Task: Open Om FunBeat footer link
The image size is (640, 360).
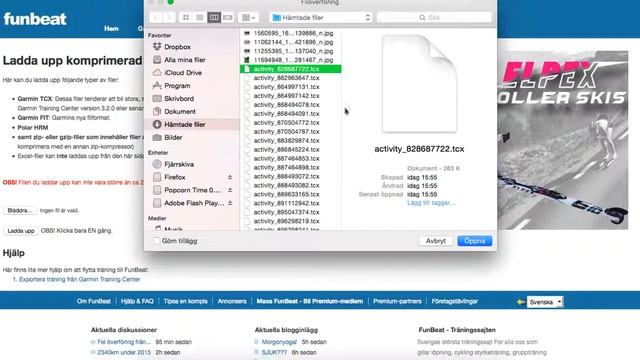Action: click(94, 301)
